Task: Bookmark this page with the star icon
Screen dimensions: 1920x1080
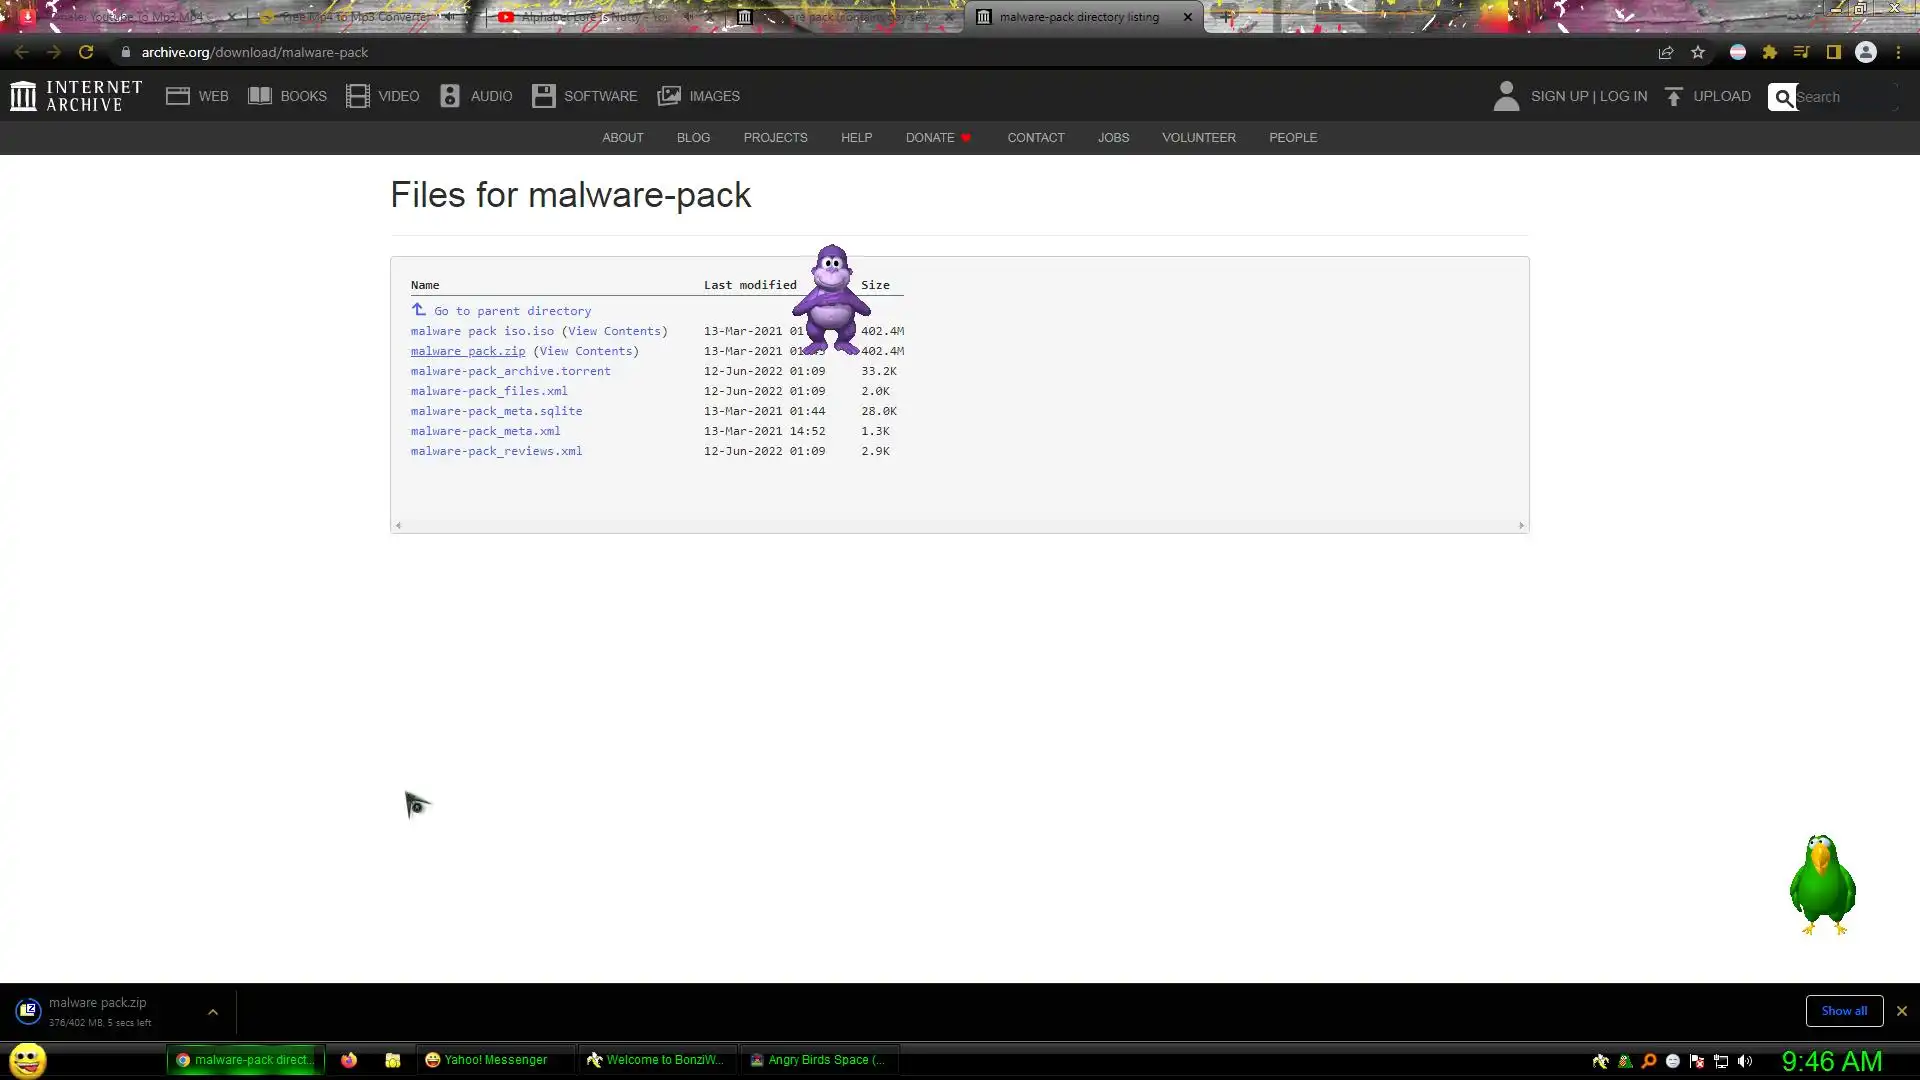Action: click(1698, 52)
